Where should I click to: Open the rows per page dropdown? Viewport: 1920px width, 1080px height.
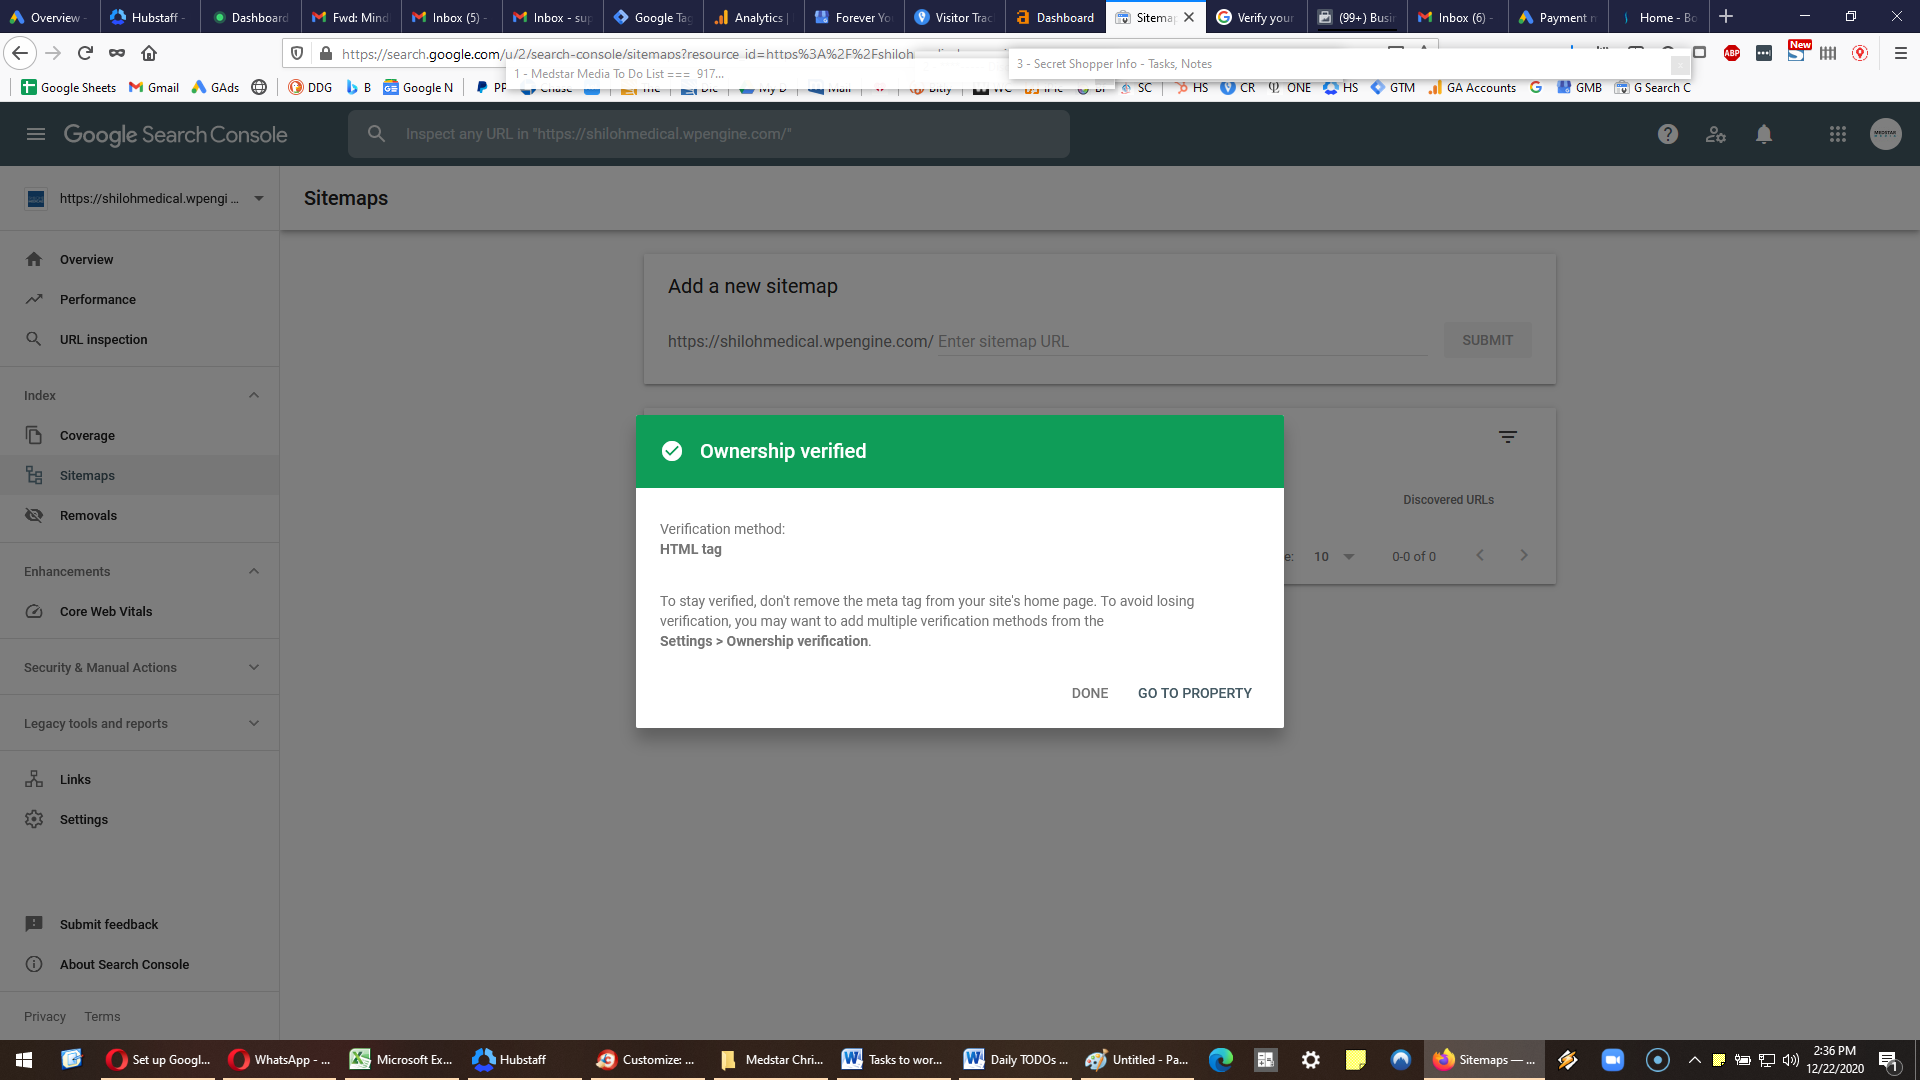(x=1335, y=556)
